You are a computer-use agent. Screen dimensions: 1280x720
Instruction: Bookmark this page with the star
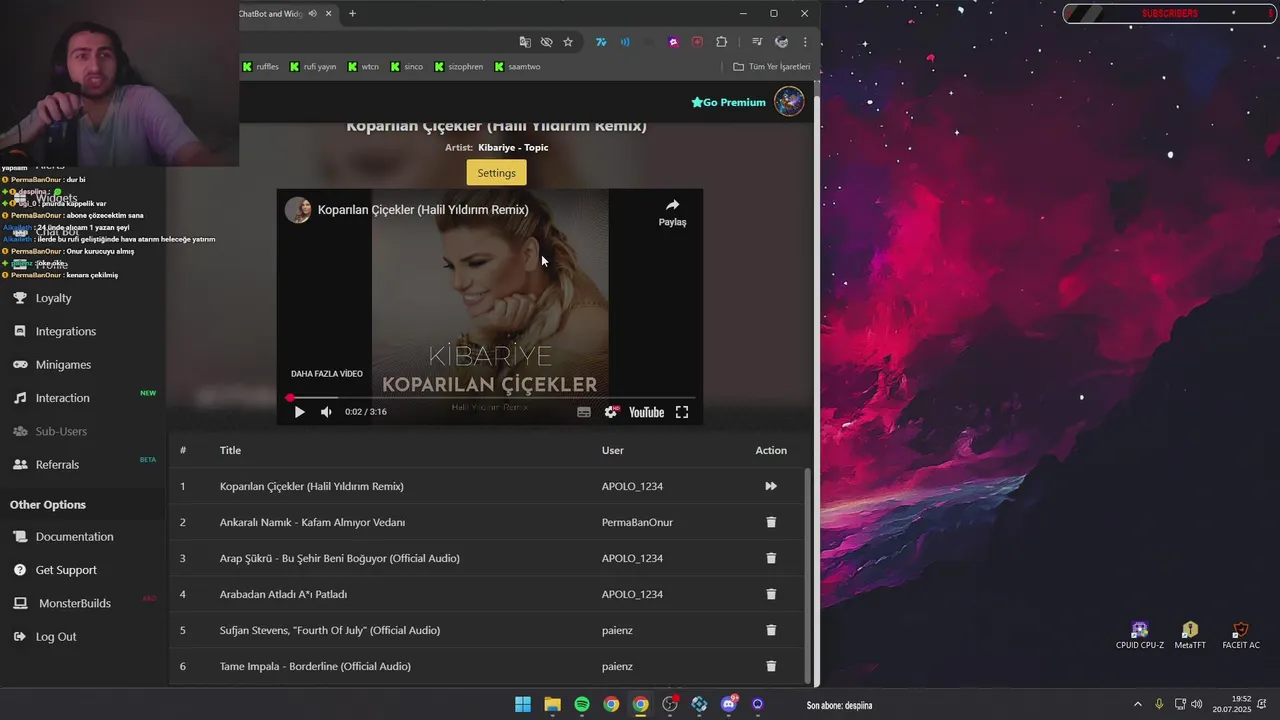point(568,42)
